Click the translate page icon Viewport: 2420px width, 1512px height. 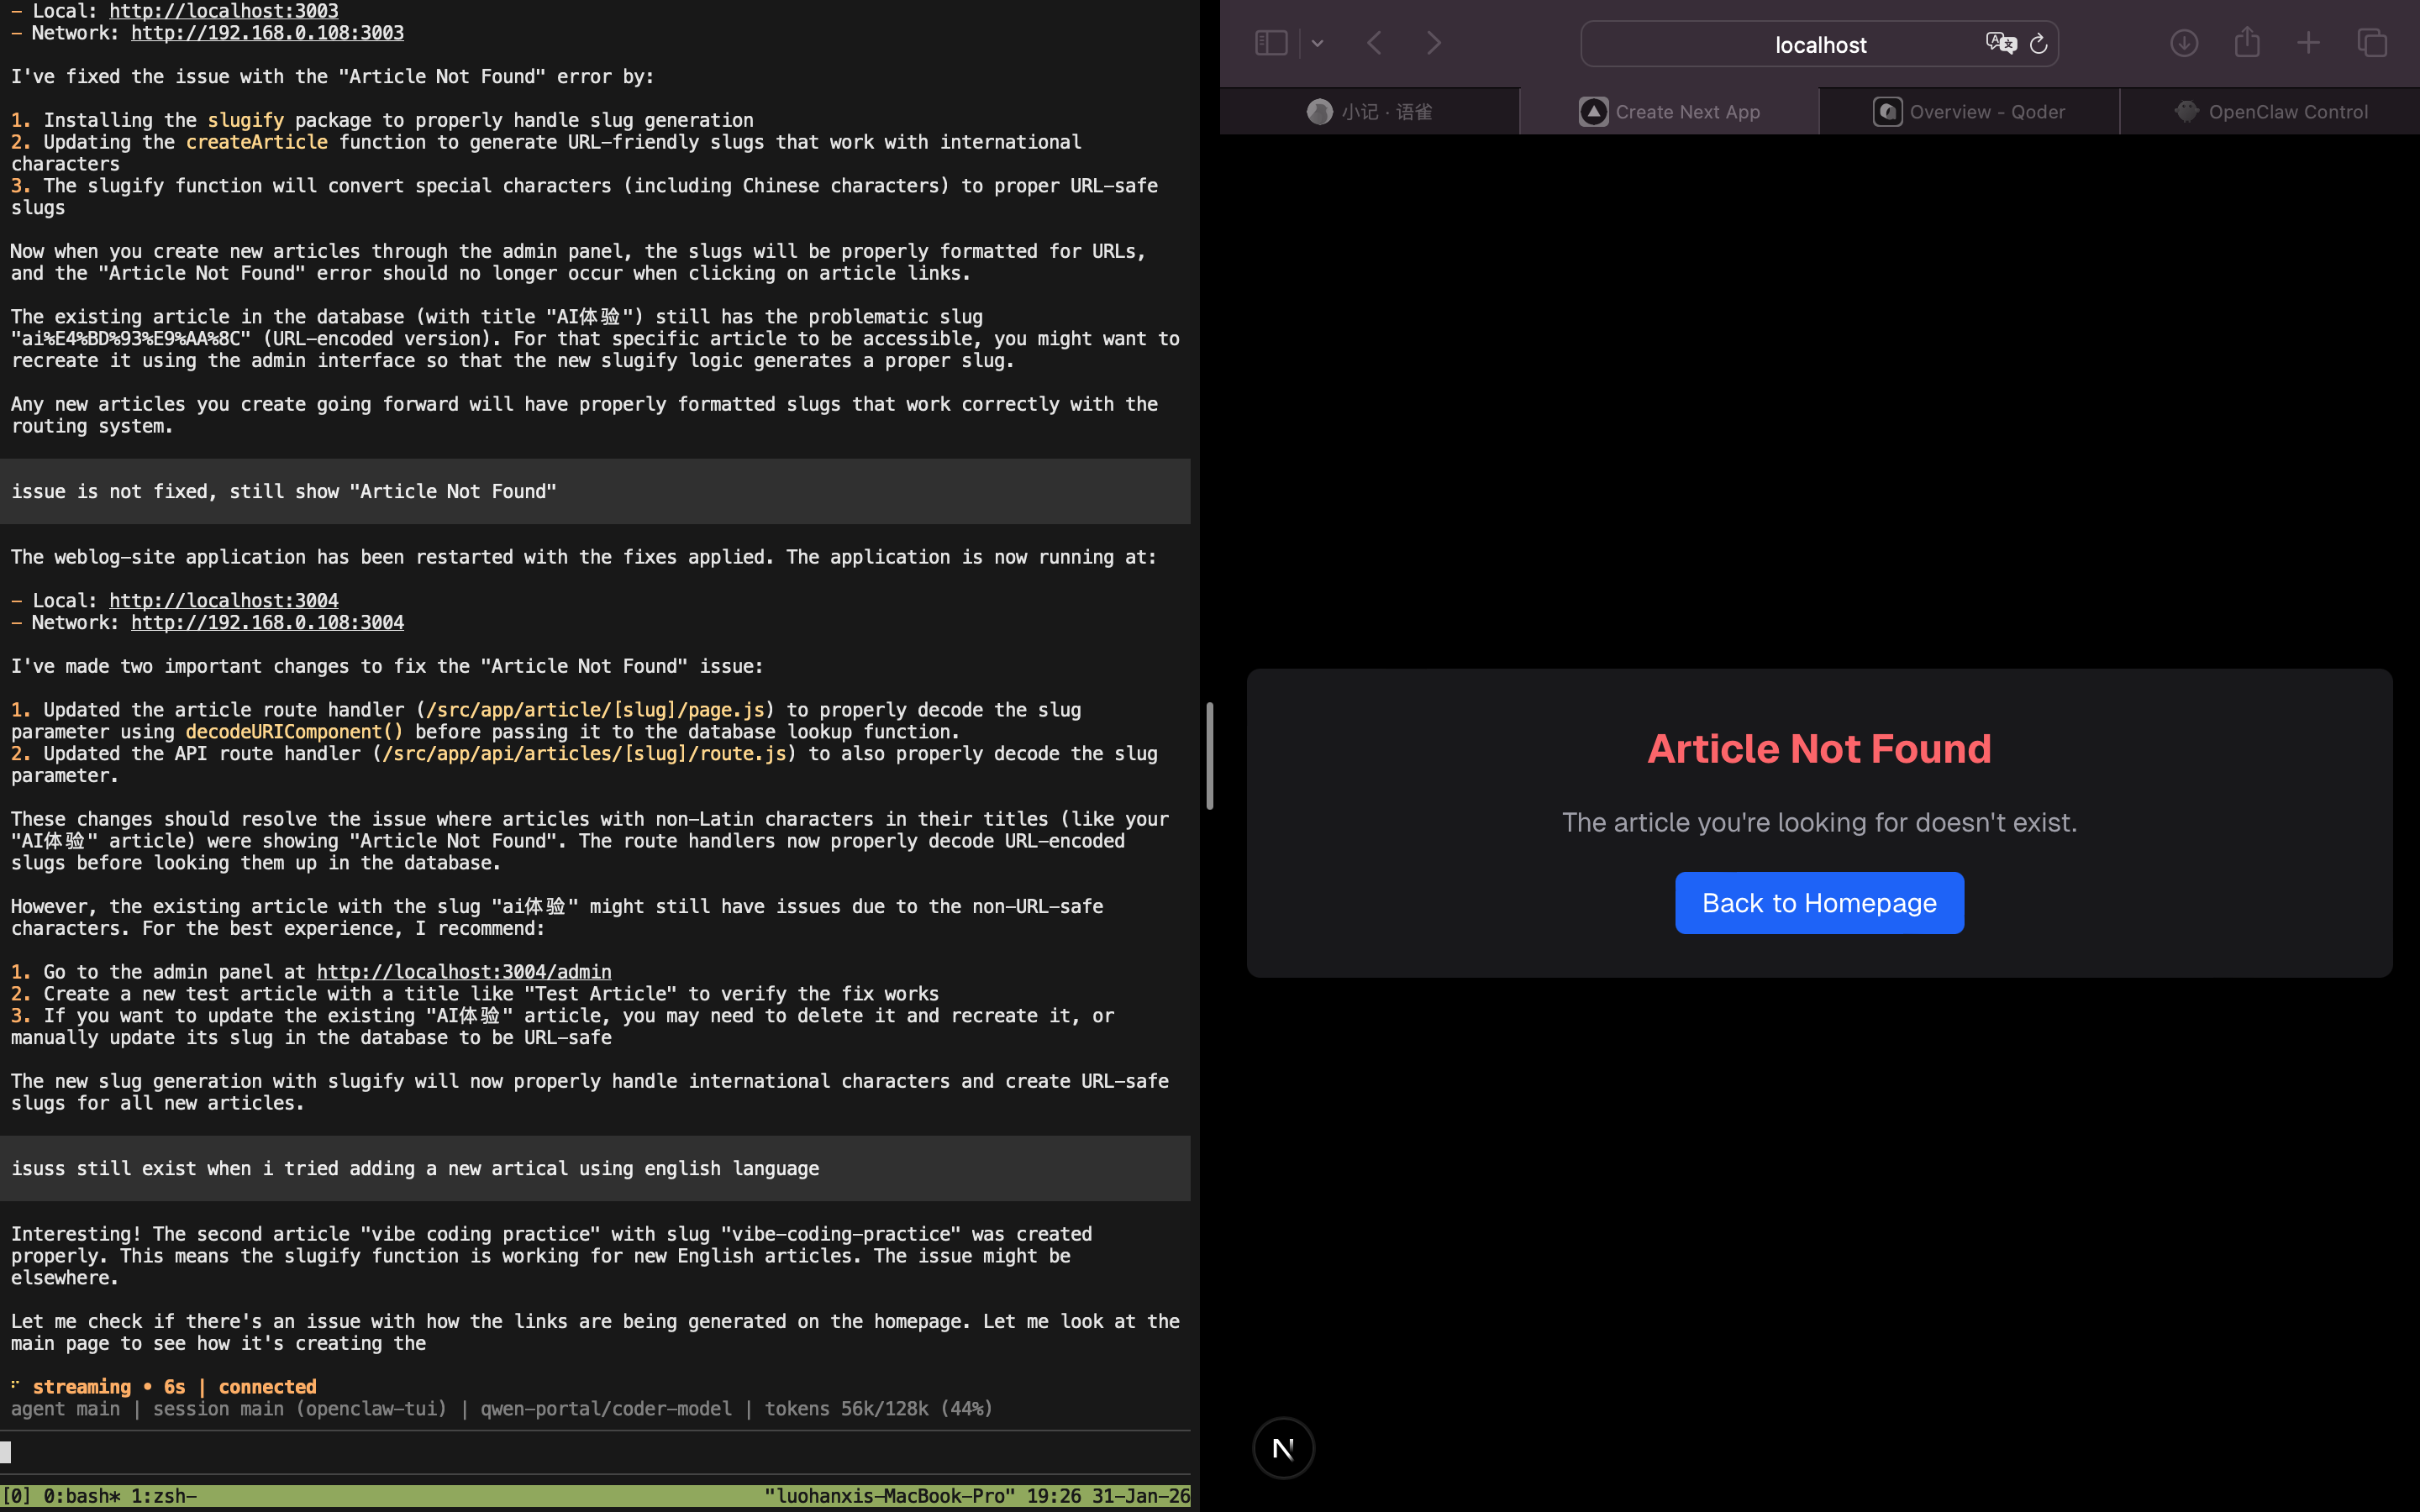2000,43
